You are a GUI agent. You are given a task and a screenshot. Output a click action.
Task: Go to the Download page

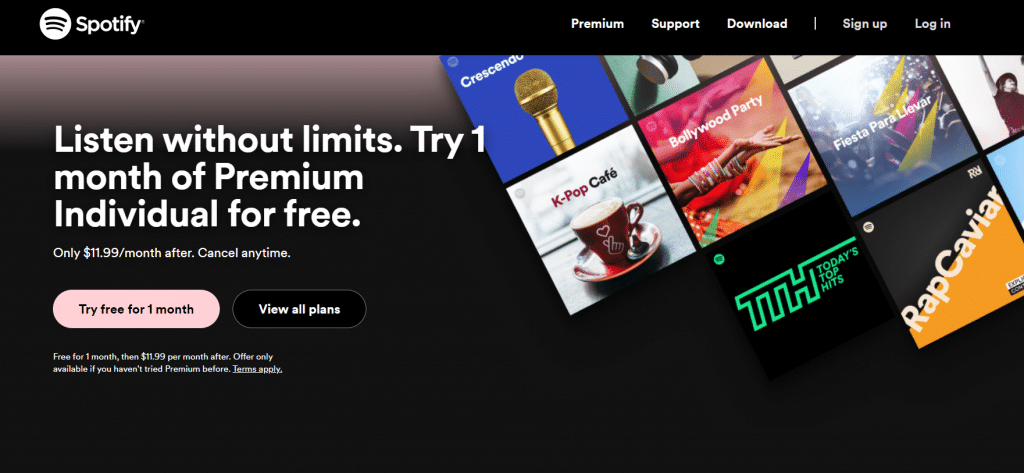(757, 24)
